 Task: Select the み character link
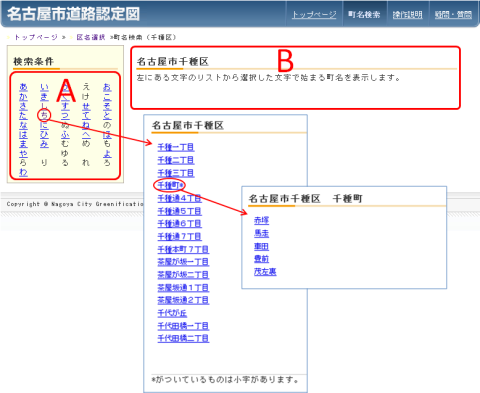[x=44, y=144]
